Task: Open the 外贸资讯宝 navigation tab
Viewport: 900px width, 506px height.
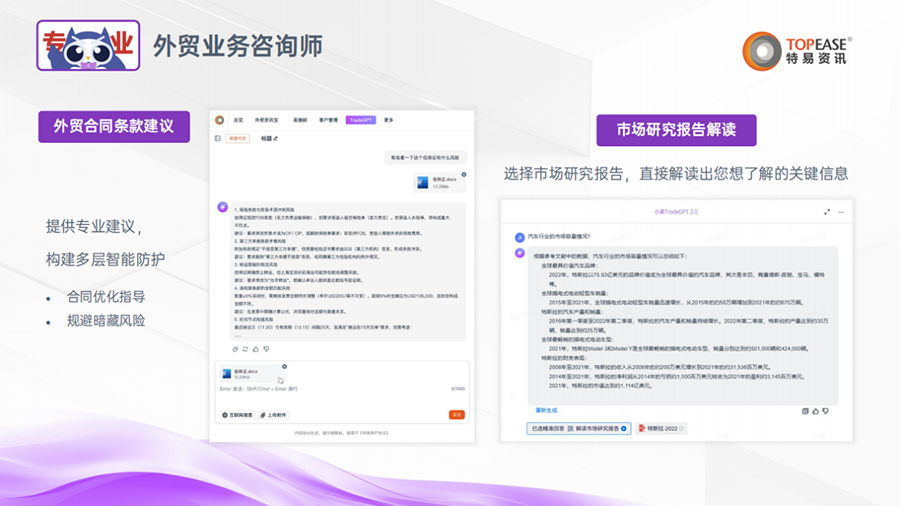Action: tap(266, 120)
